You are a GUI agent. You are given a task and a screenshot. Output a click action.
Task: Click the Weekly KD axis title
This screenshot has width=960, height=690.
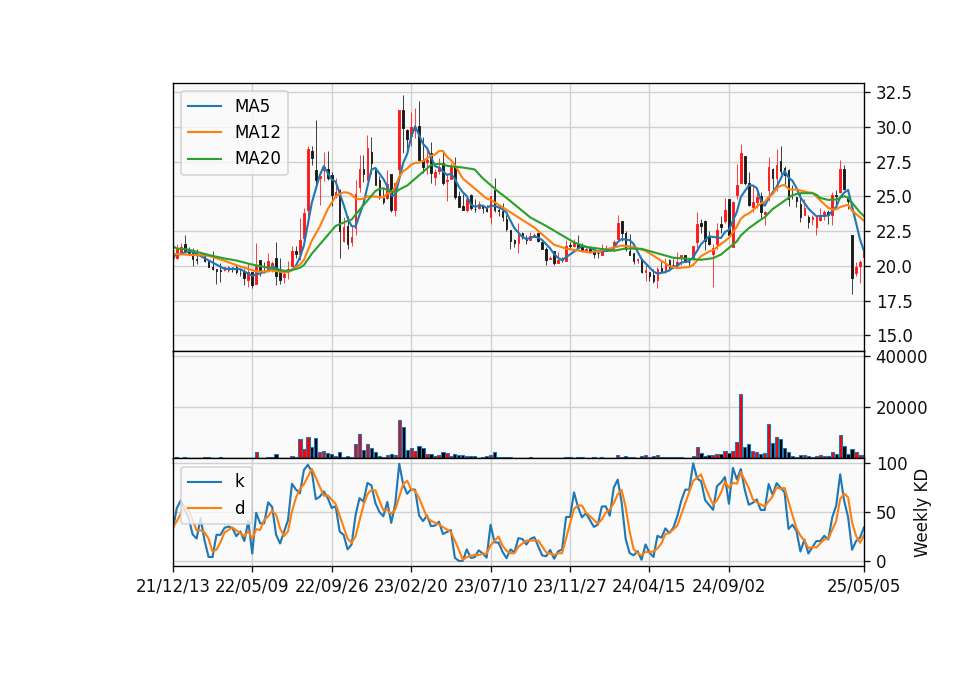click(x=921, y=513)
